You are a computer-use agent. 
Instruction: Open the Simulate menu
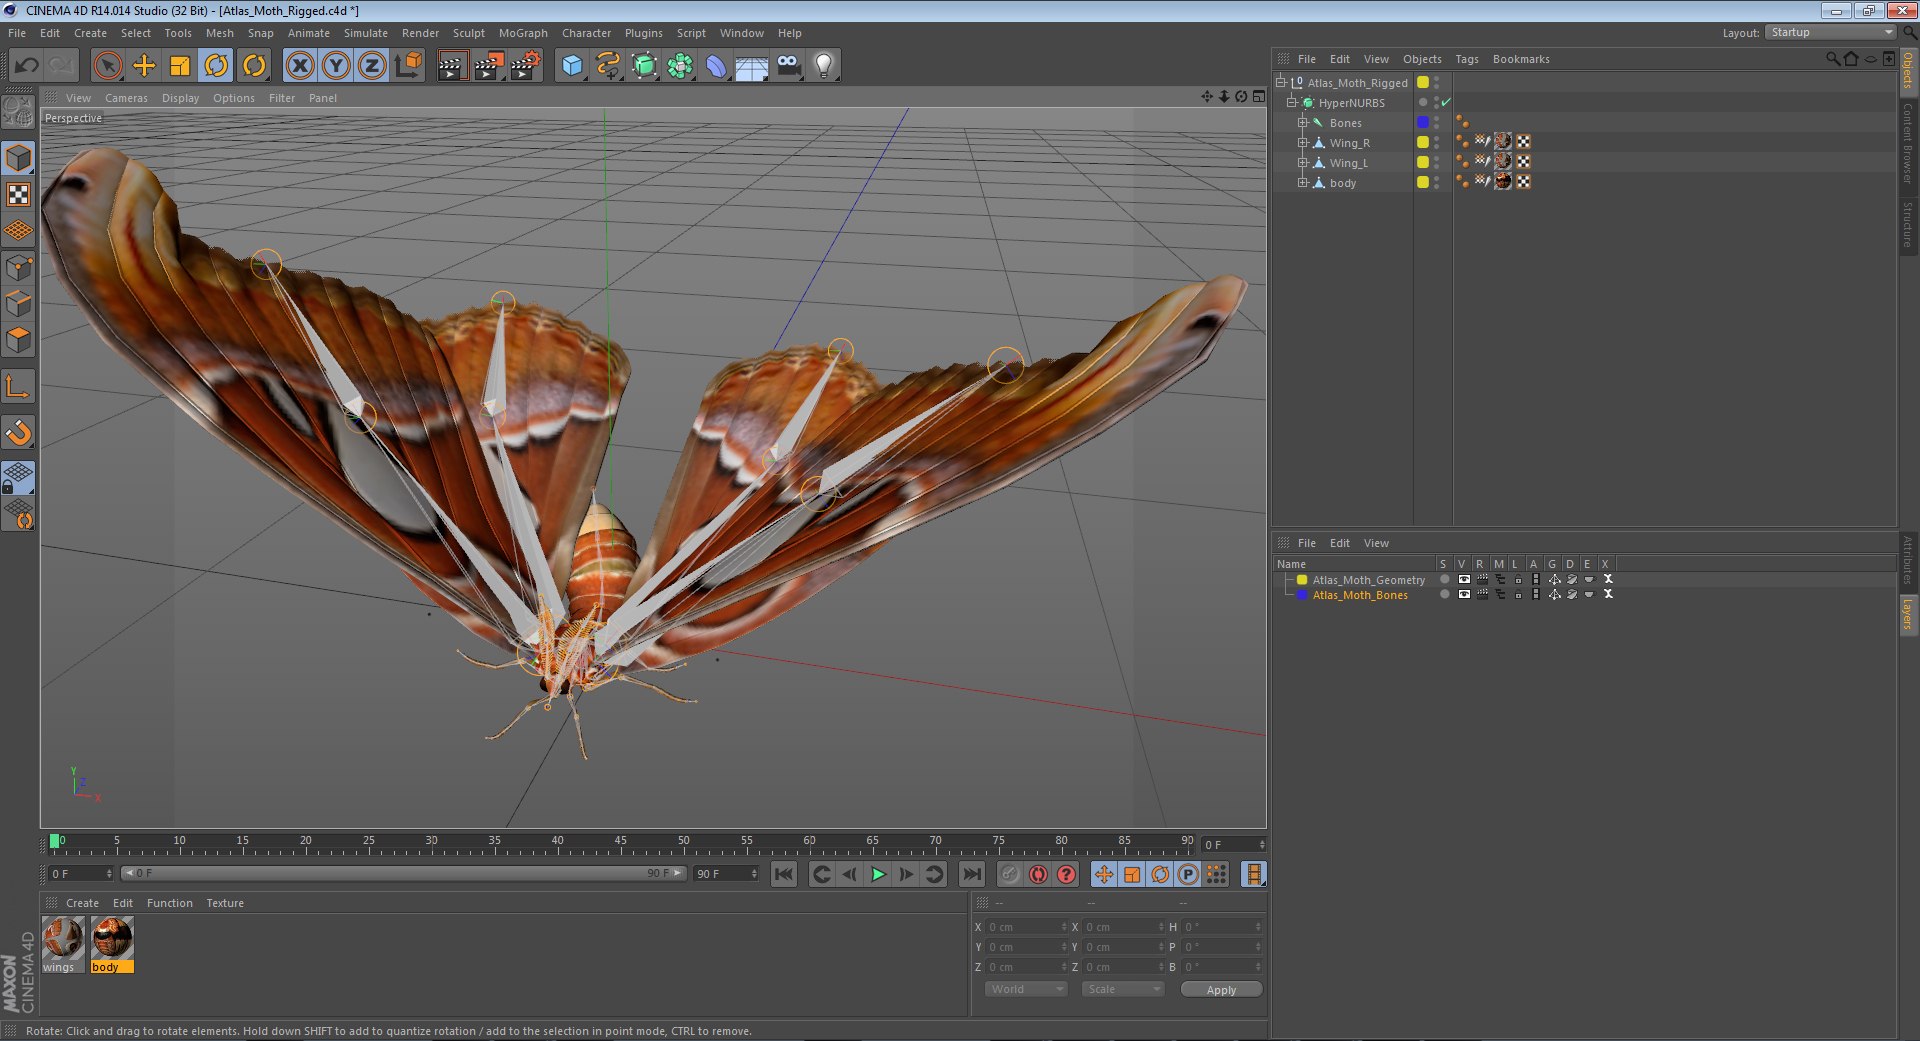(365, 33)
